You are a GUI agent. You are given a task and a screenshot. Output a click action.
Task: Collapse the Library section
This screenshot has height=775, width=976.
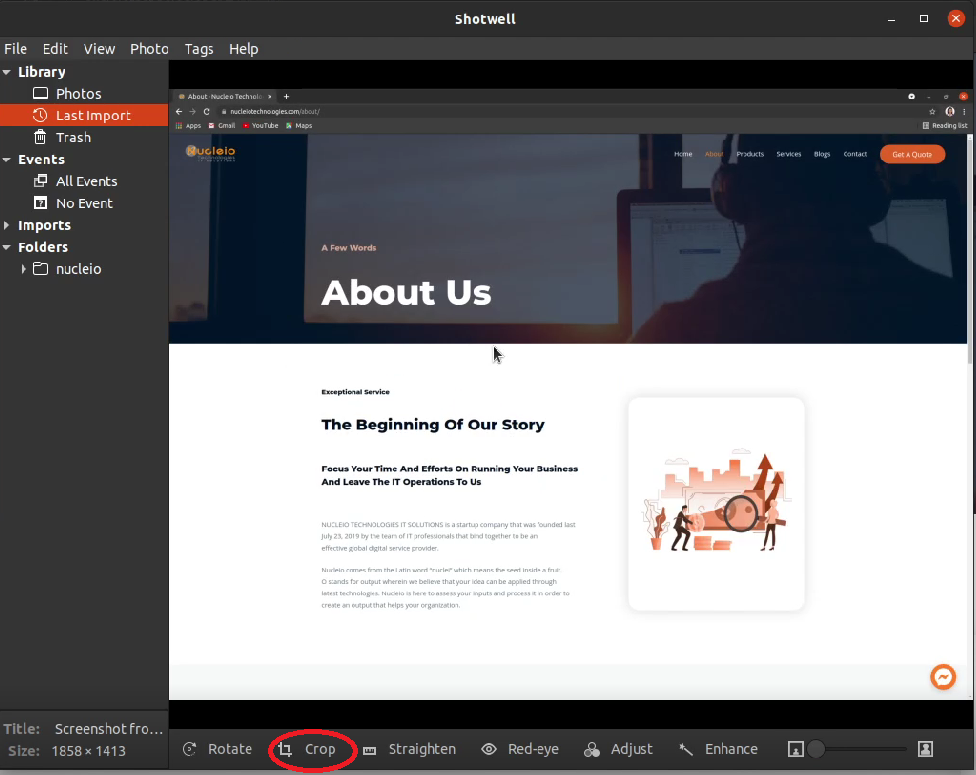(7, 72)
